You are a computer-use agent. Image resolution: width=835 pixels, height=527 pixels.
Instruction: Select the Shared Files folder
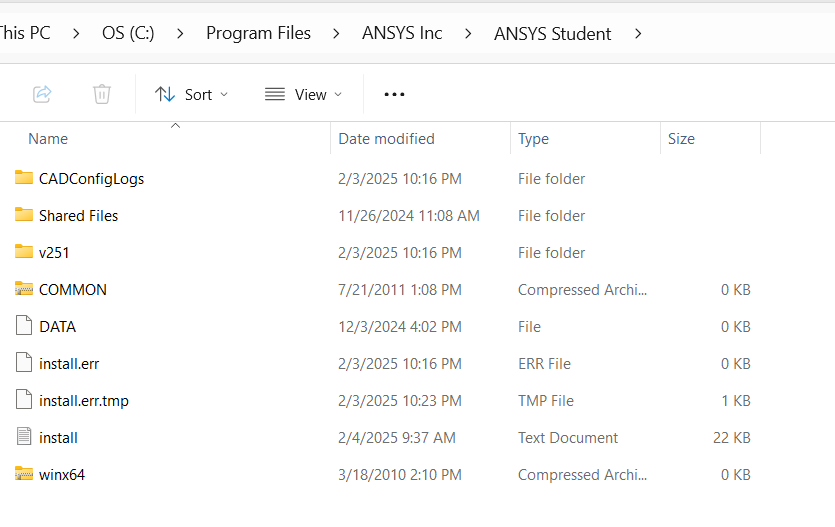pos(78,215)
